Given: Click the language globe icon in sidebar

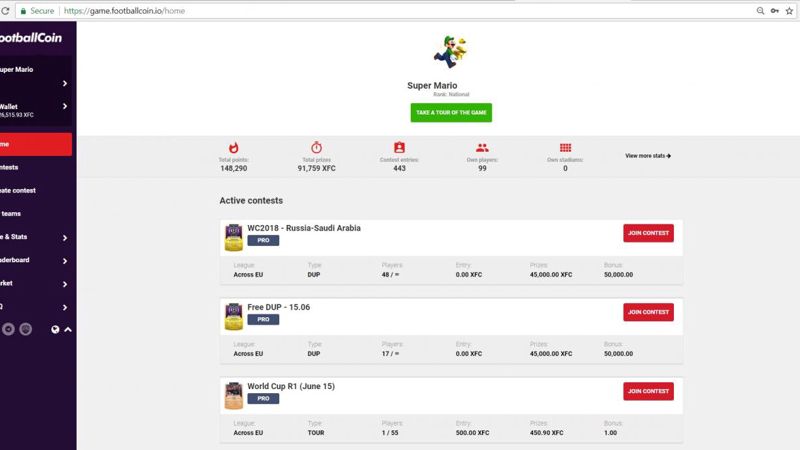Looking at the screenshot, I should (55, 330).
